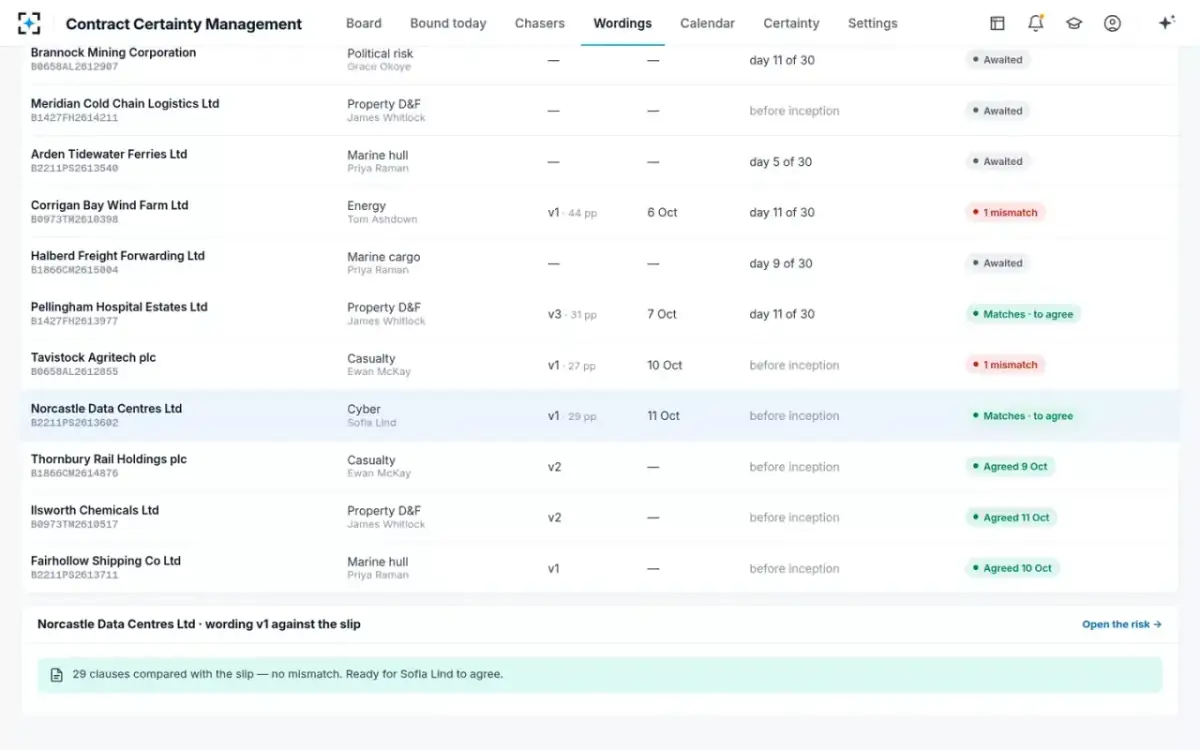Click Casualty class for Thornbury Rail
1200x750 pixels.
tap(371, 460)
